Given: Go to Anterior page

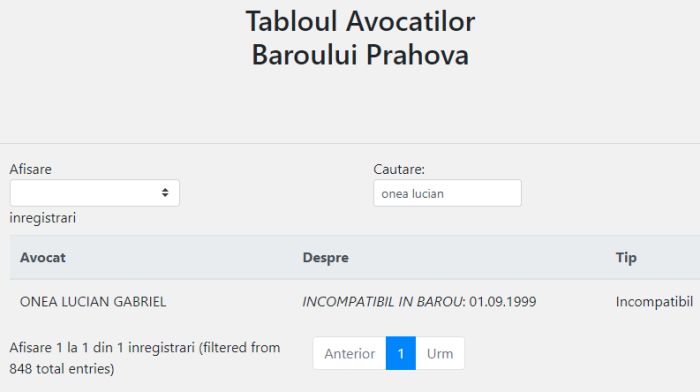Looking at the screenshot, I should 350,353.
